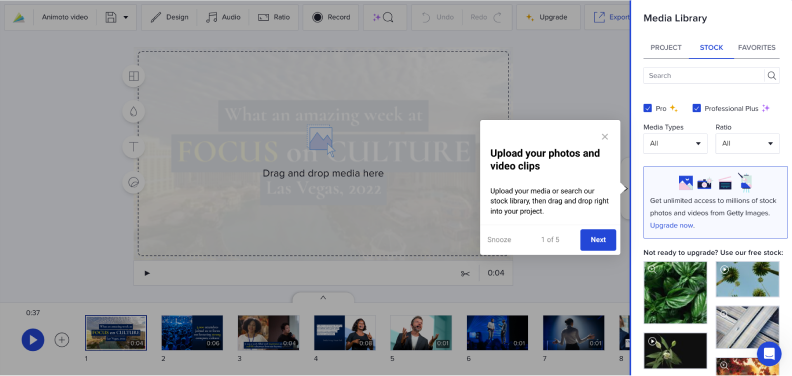Click the Undo button
792x376 pixels.
point(437,17)
